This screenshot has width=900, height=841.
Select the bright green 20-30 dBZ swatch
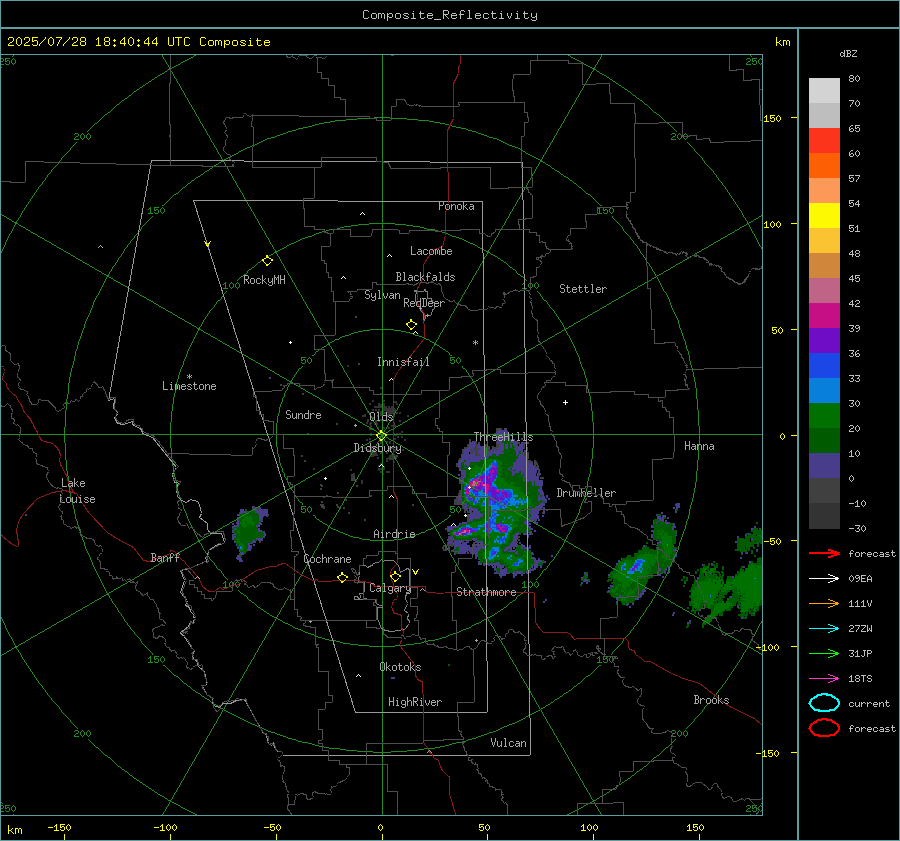824,416
